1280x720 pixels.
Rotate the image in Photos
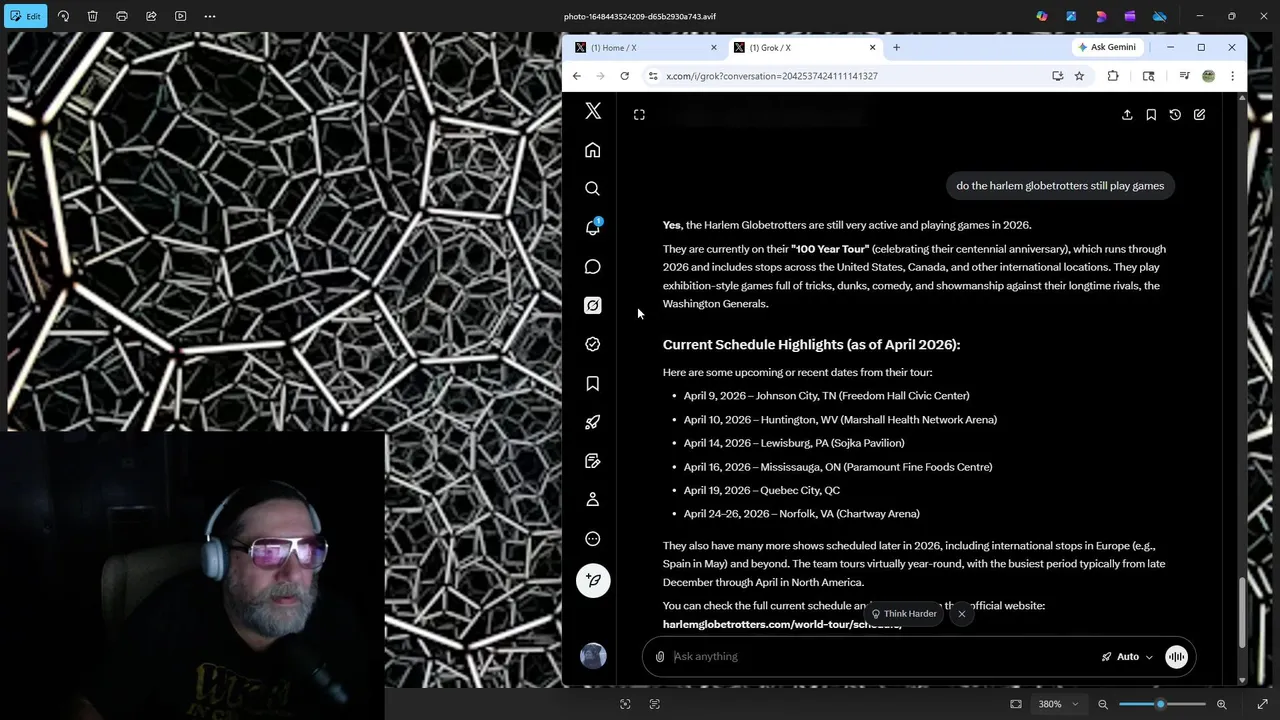click(63, 16)
